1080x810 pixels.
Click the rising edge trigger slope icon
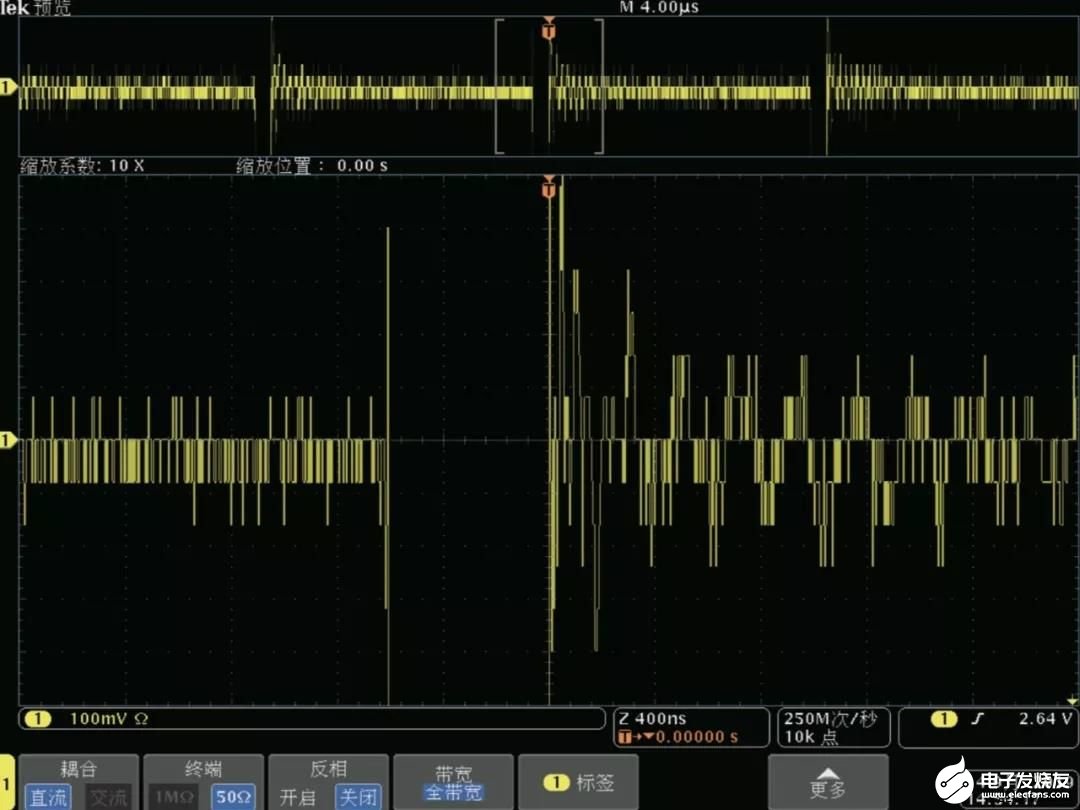pos(978,719)
